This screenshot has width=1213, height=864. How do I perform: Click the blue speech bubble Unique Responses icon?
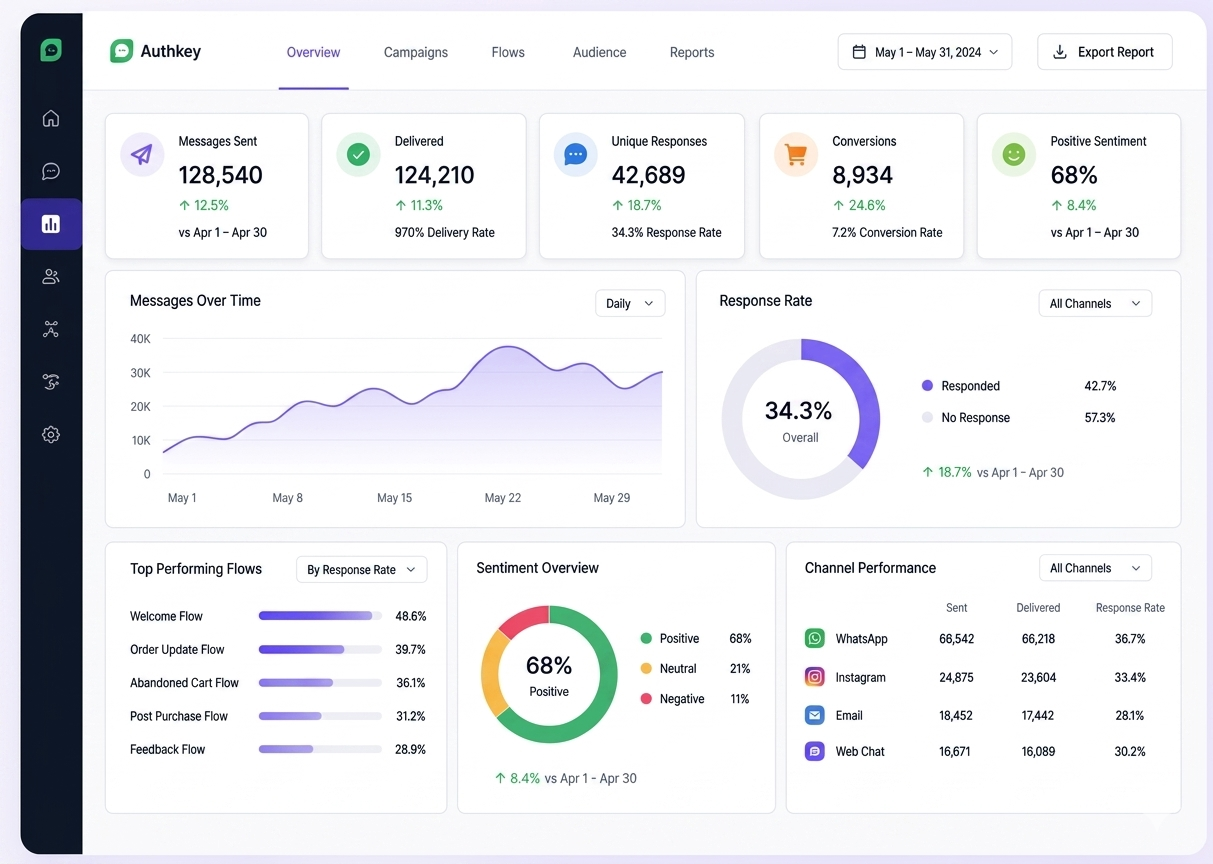pos(575,155)
